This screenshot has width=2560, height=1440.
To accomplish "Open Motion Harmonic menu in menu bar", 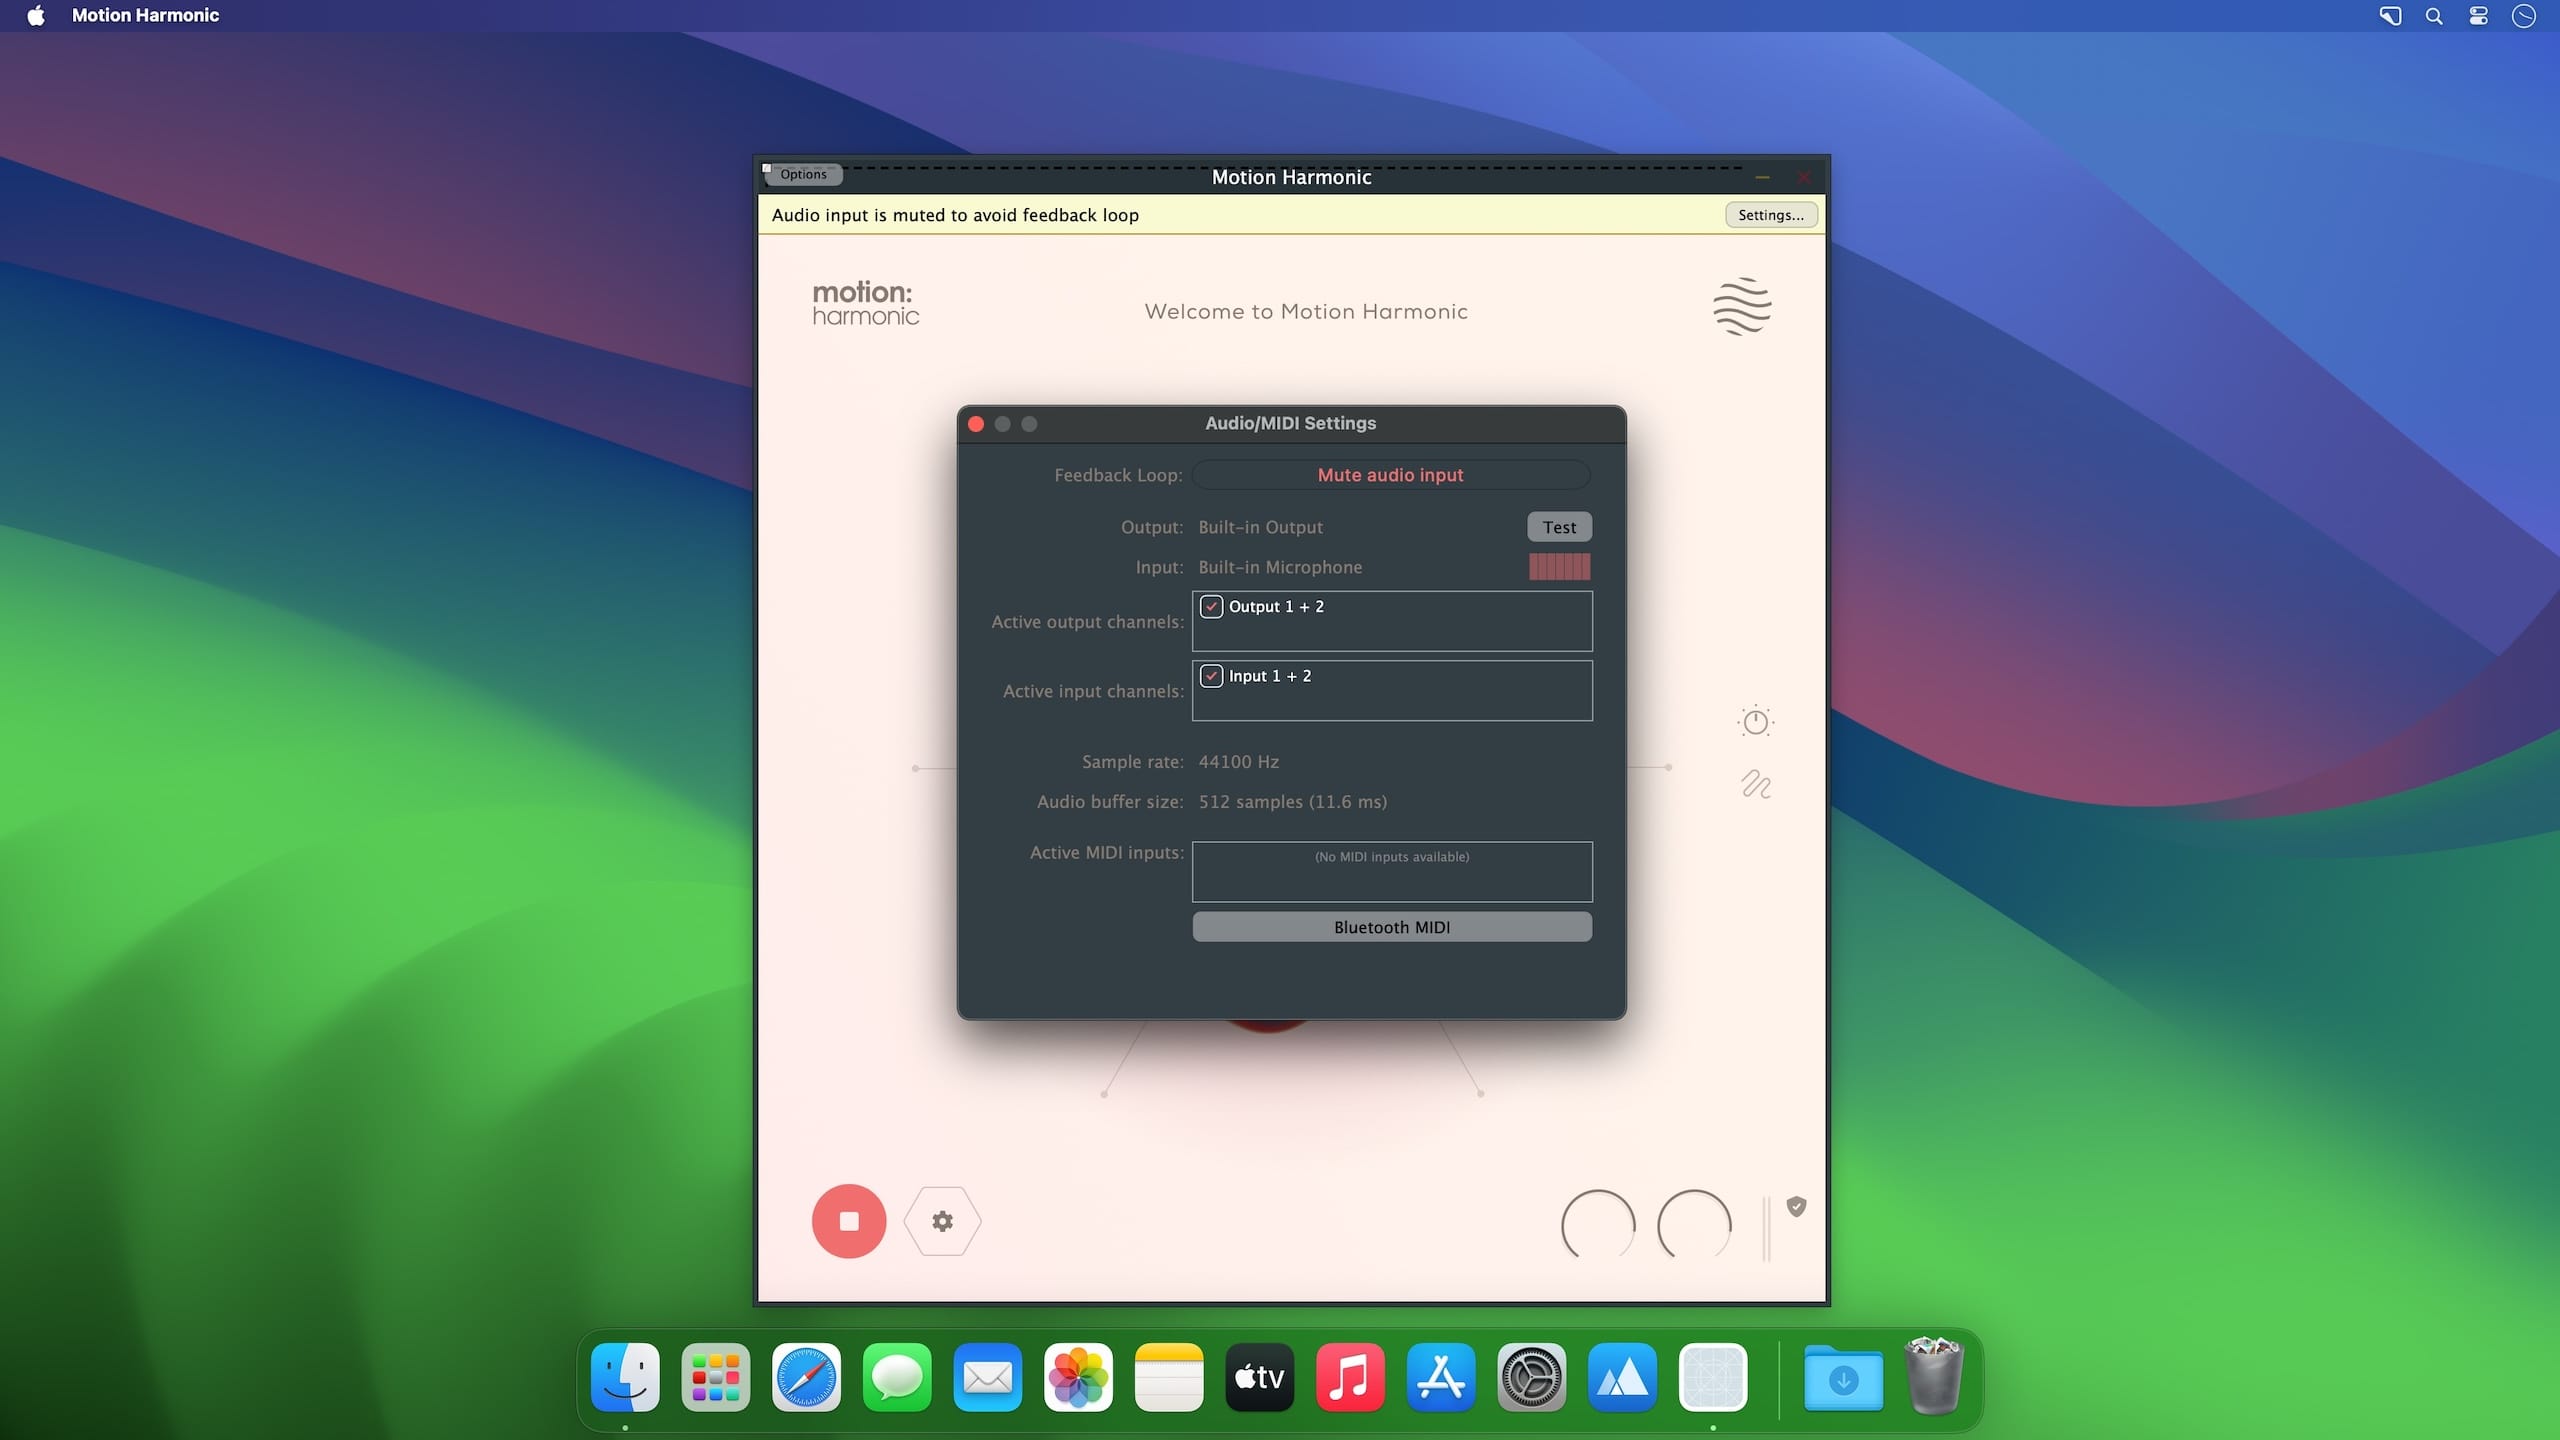I will coord(145,15).
